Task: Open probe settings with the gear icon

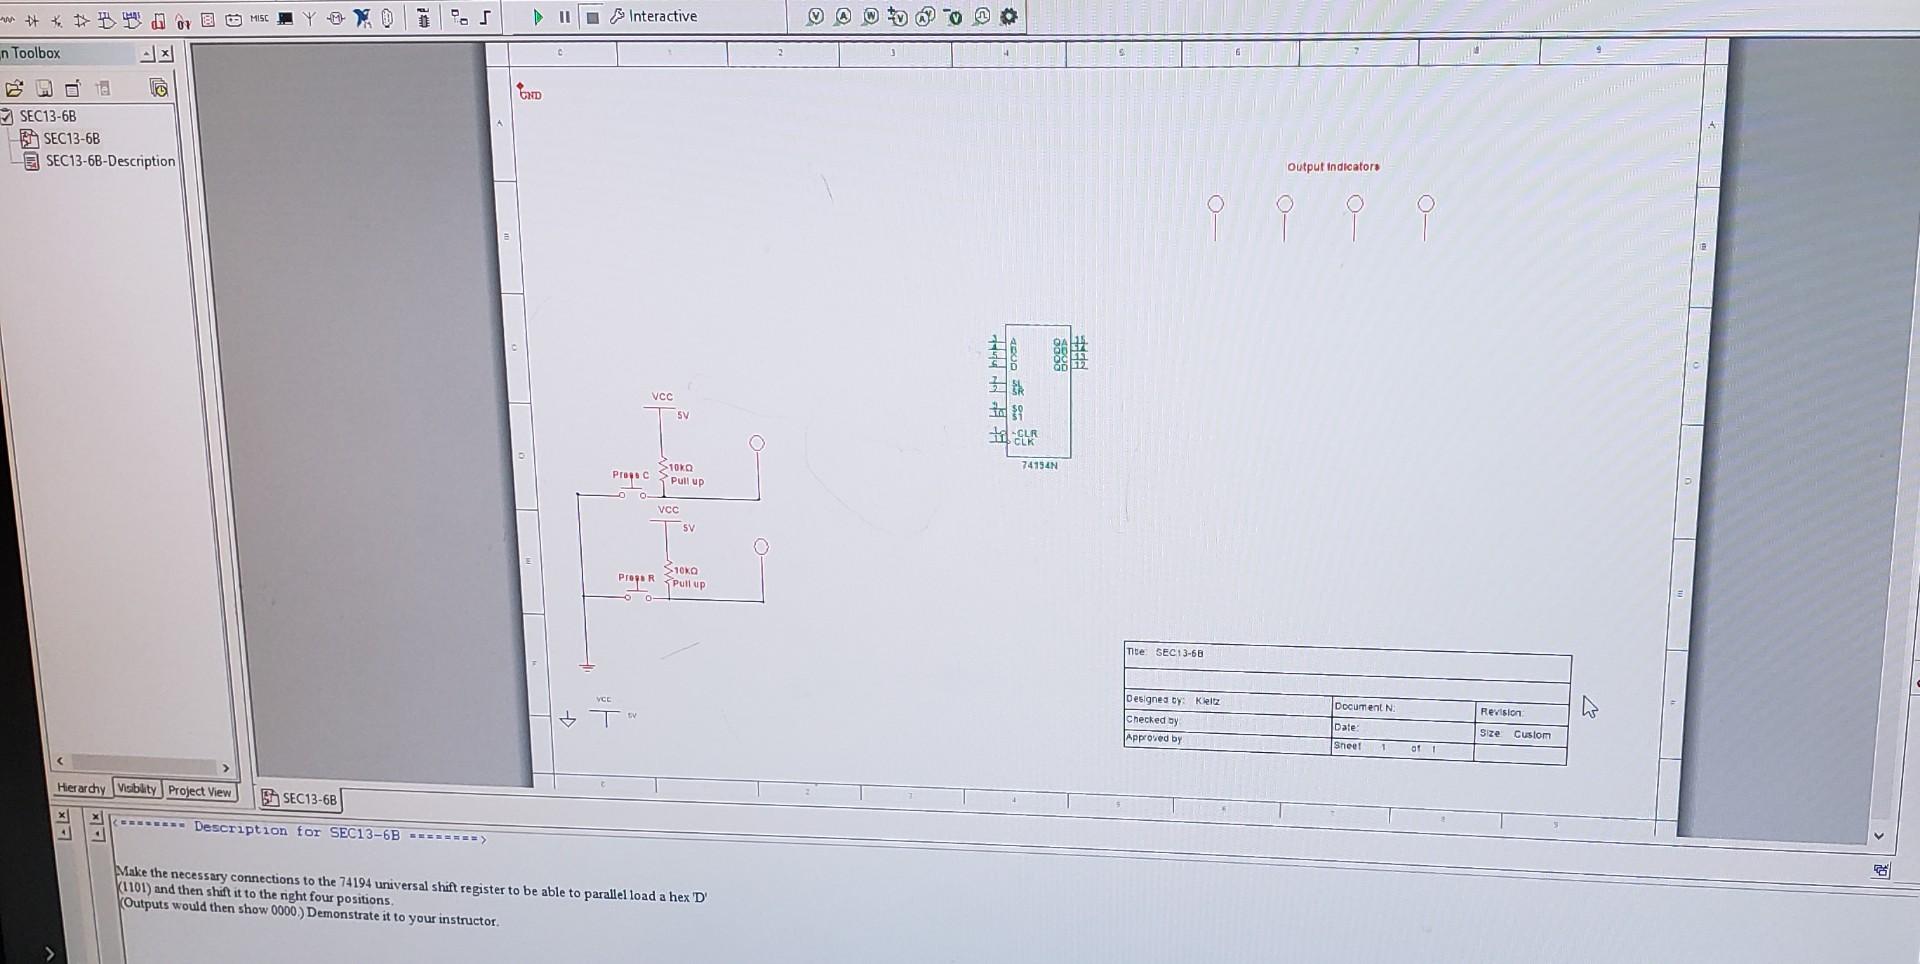Action: pyautogui.click(x=1010, y=16)
